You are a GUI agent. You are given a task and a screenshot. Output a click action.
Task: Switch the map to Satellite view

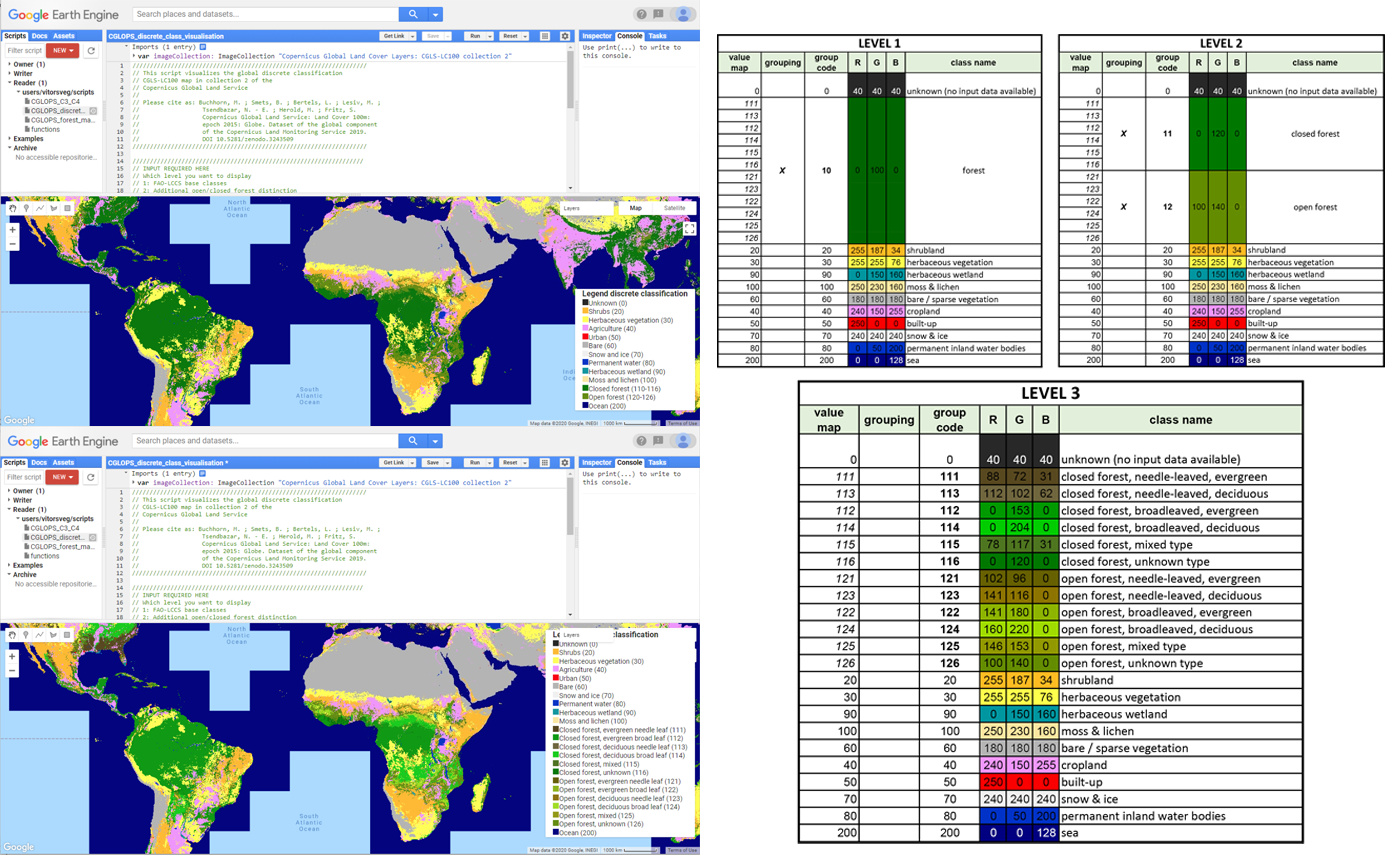675,208
